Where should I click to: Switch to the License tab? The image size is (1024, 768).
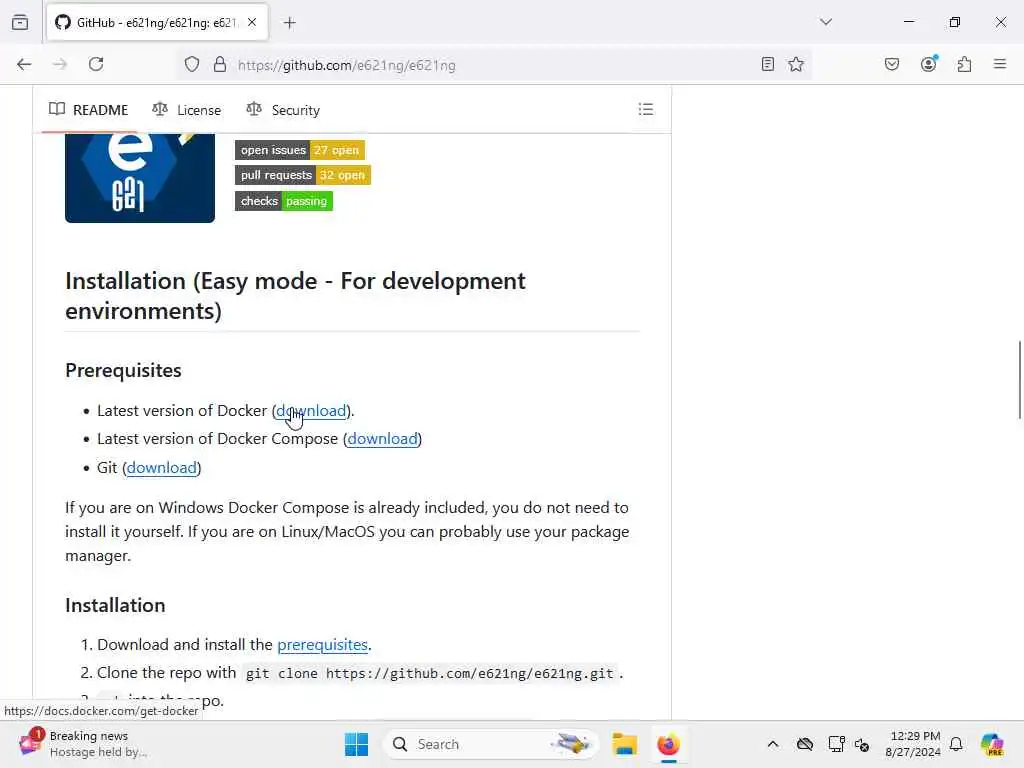(187, 110)
